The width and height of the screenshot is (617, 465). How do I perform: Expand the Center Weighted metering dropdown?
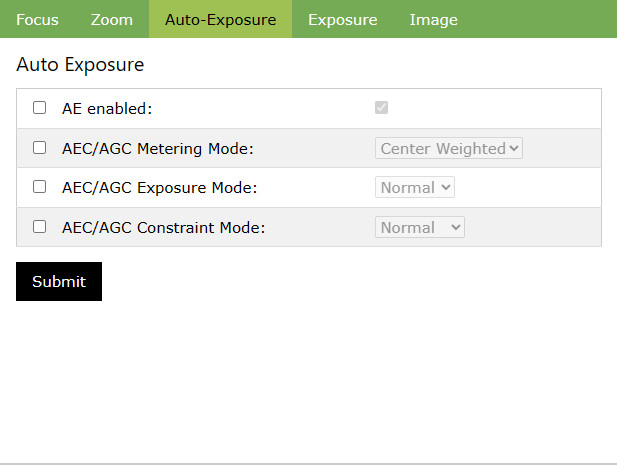pos(449,148)
